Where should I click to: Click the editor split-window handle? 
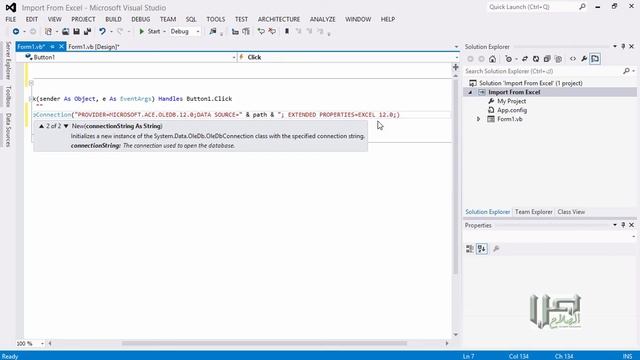pyautogui.click(x=456, y=67)
